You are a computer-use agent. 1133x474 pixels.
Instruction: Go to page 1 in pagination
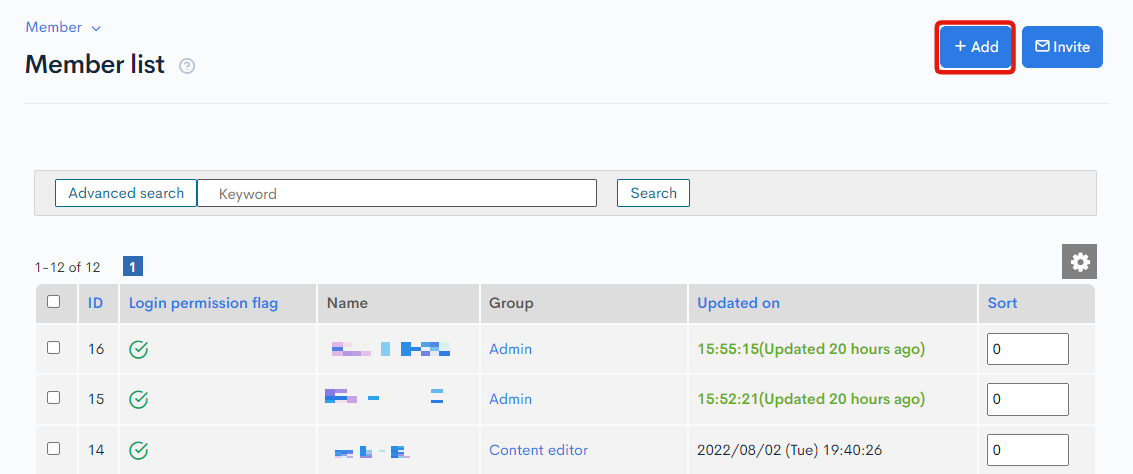point(133,267)
